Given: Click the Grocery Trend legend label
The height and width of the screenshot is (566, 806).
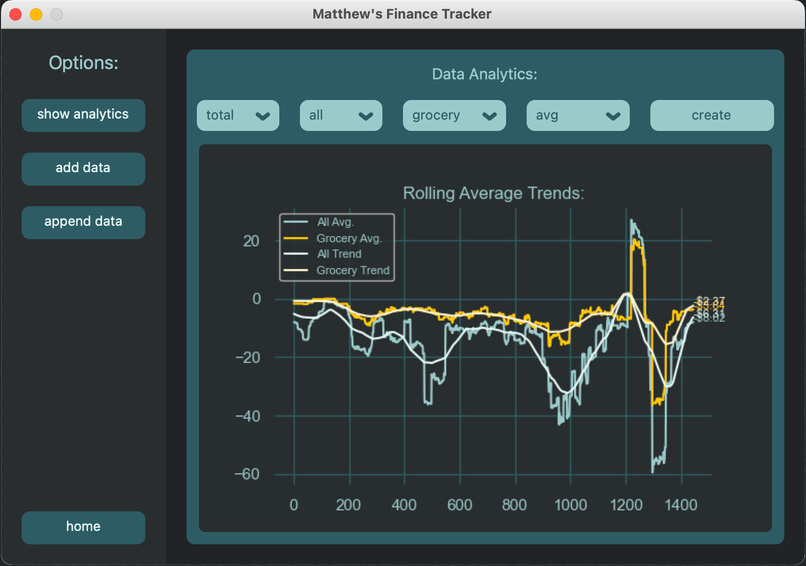Looking at the screenshot, I should point(353,270).
